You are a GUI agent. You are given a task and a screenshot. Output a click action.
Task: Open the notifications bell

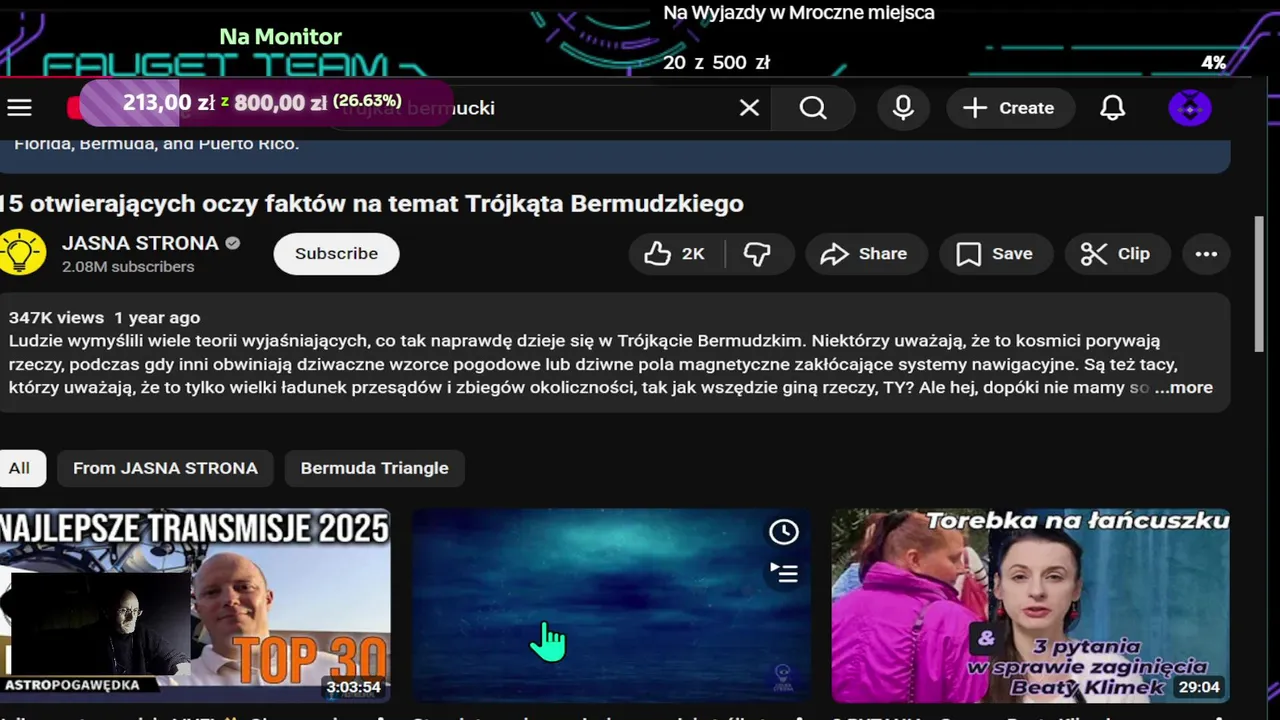pos(1113,108)
